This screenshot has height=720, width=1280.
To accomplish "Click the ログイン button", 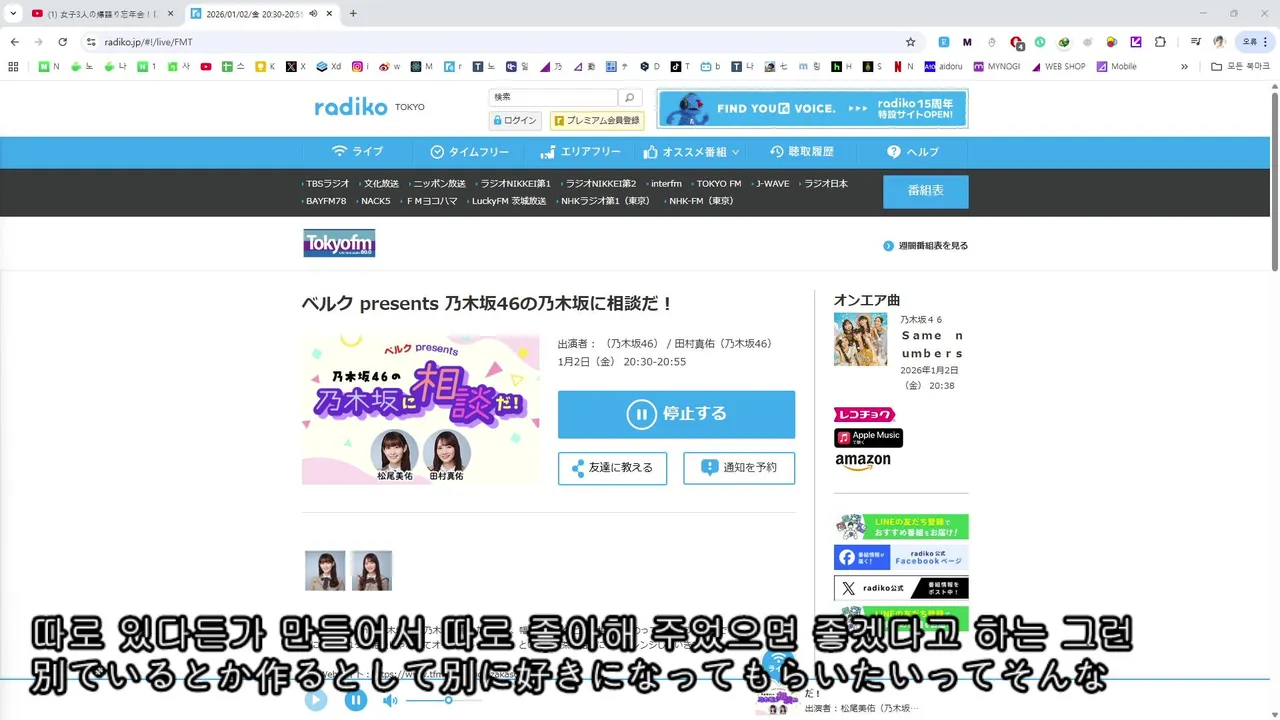I will [x=516, y=120].
